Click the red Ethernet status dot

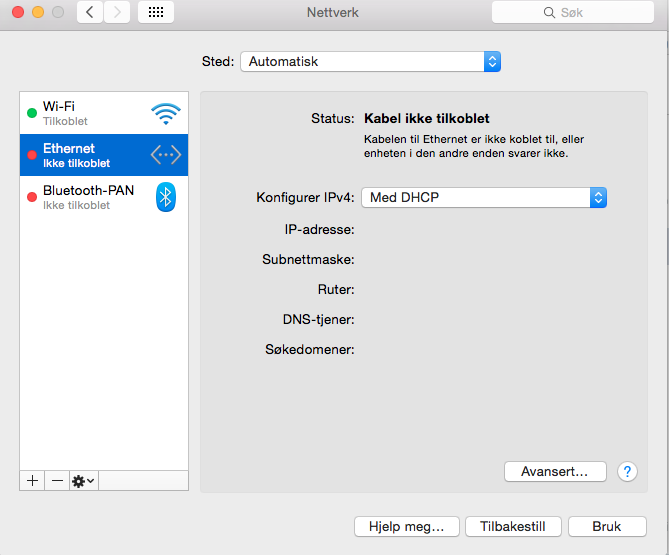32,155
